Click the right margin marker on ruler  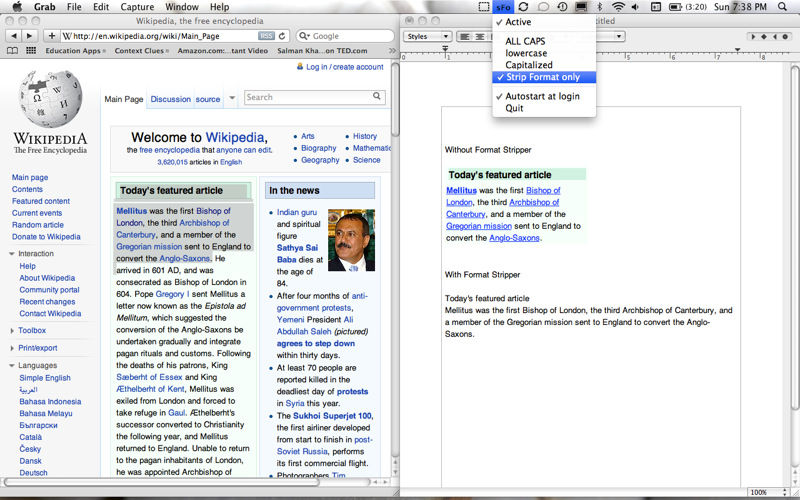point(737,50)
